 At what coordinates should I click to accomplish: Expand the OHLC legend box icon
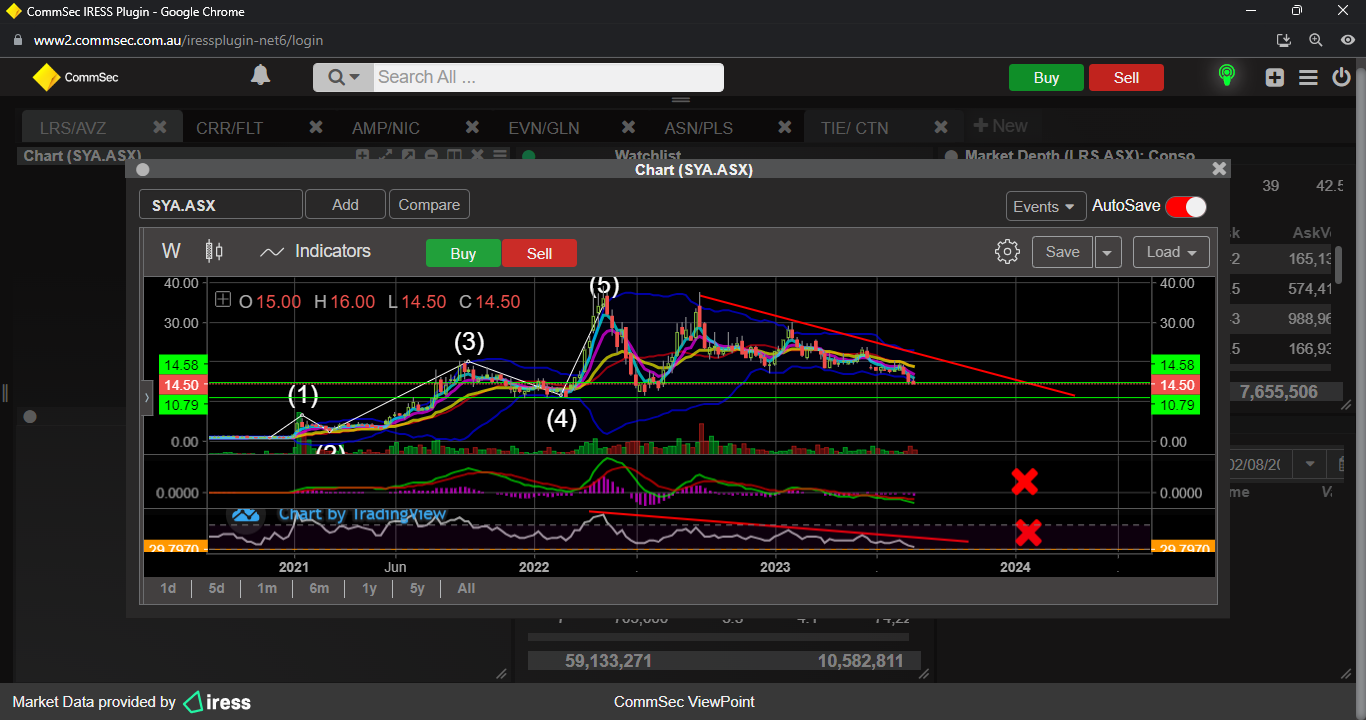click(223, 301)
